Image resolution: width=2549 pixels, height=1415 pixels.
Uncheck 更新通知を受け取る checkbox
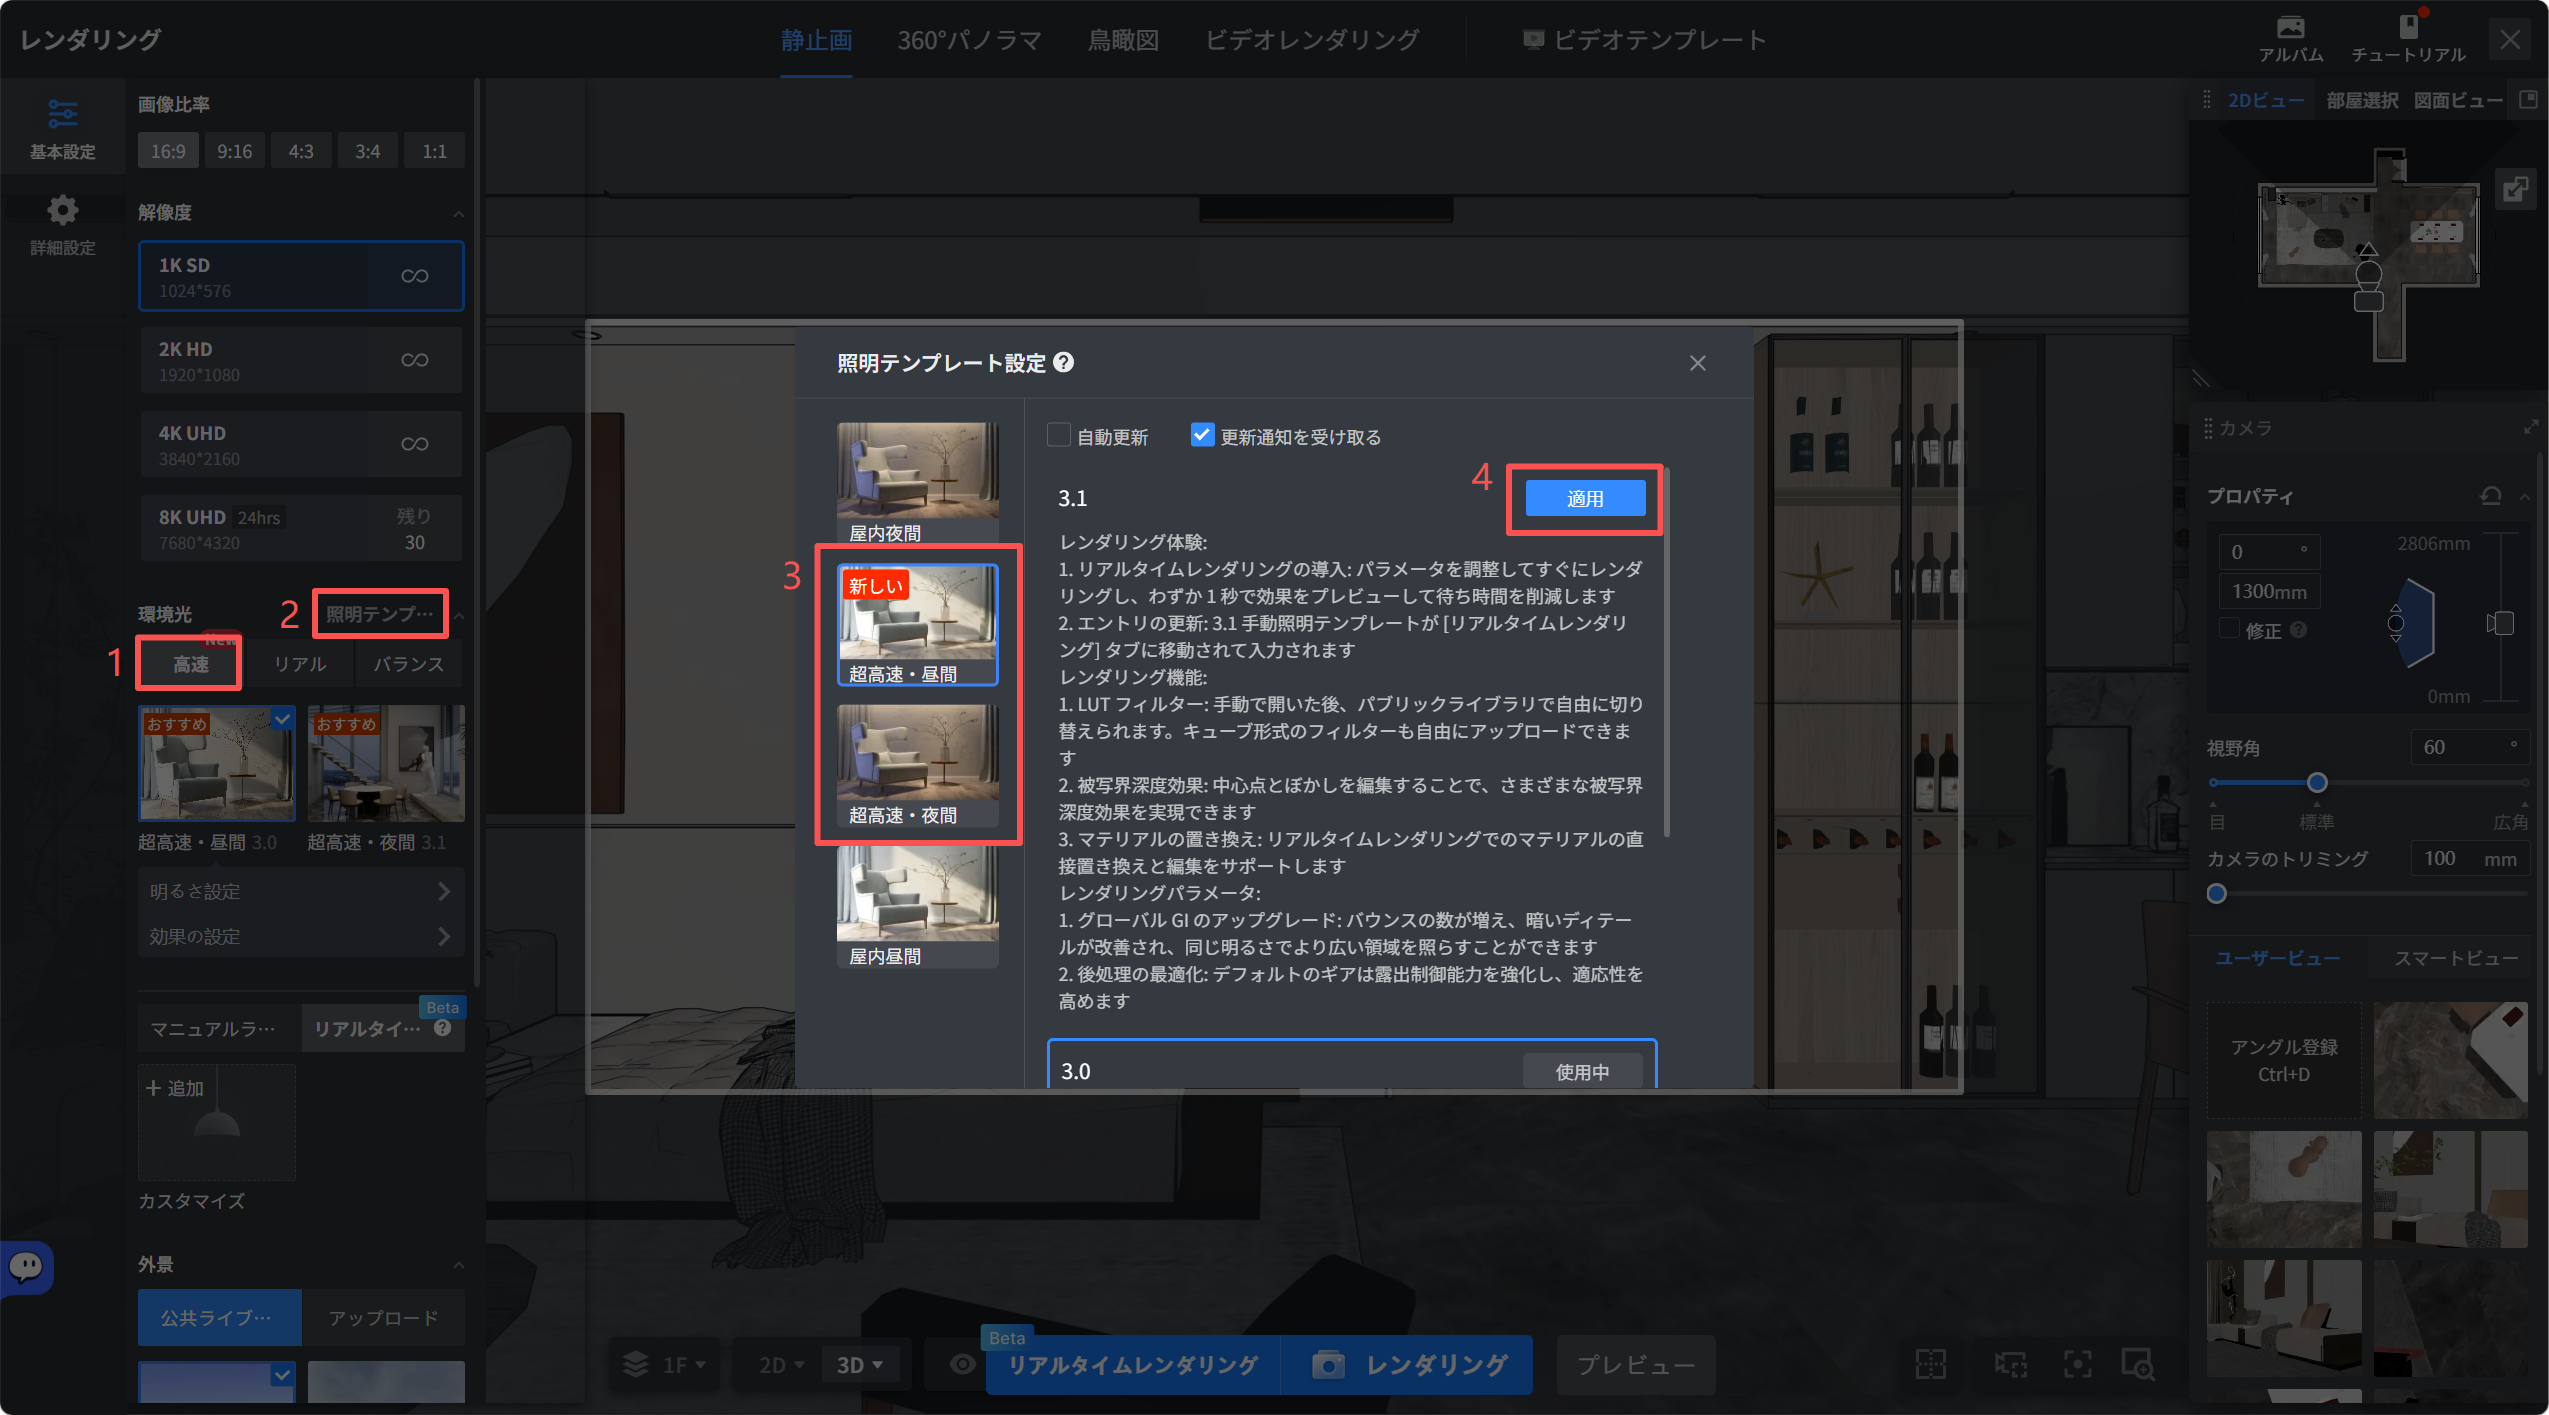click(x=1202, y=436)
